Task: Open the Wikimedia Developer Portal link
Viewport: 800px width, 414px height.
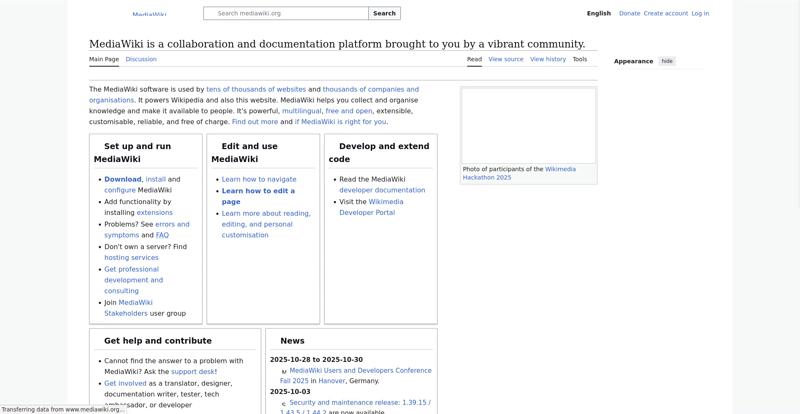Action: [366, 212]
